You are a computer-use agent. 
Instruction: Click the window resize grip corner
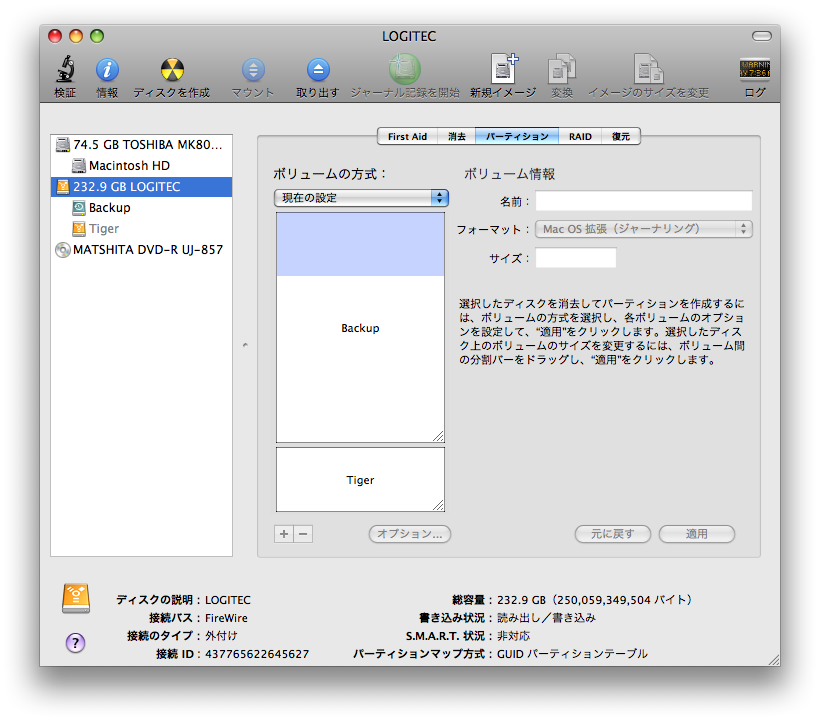pos(773,660)
